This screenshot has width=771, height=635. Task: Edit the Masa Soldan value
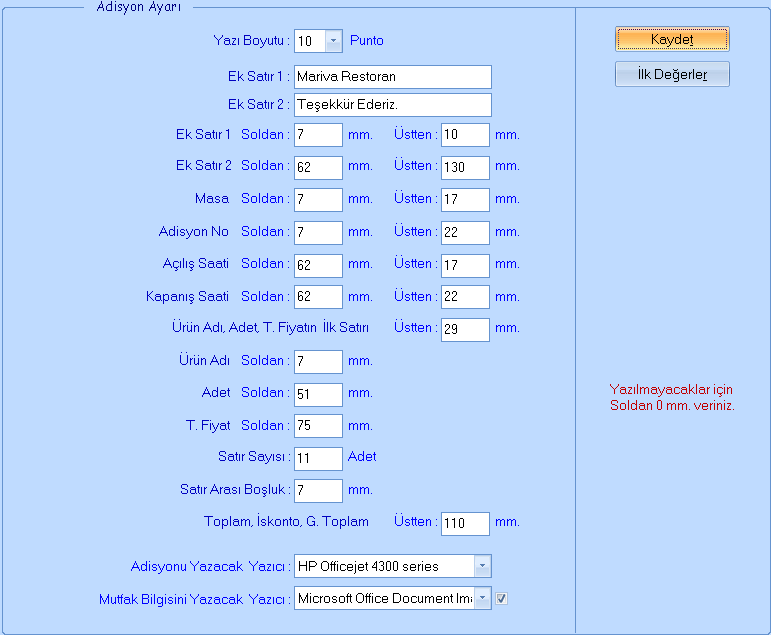(x=318, y=200)
